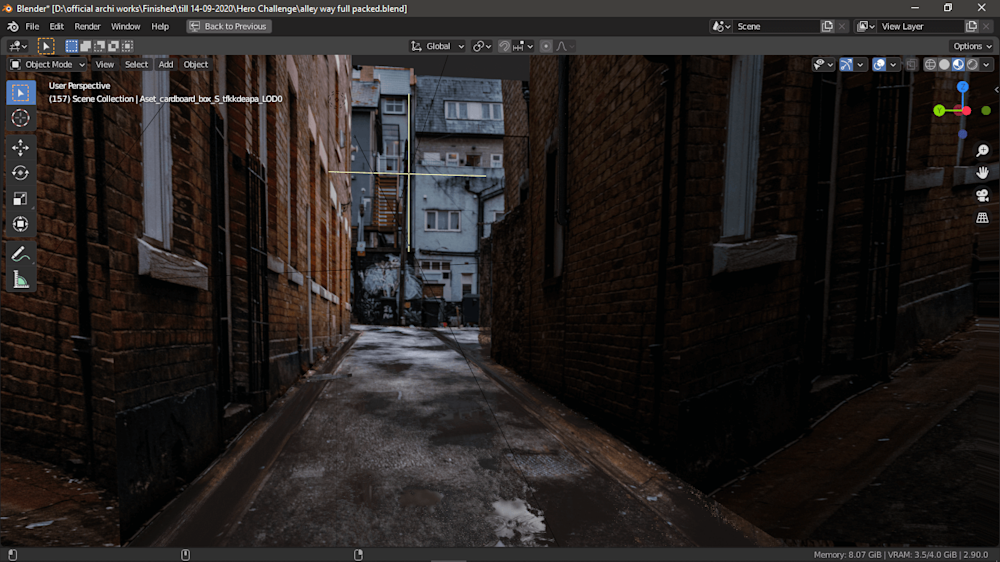Click the Scene name field
The height and width of the screenshot is (562, 1000).
(x=776, y=26)
